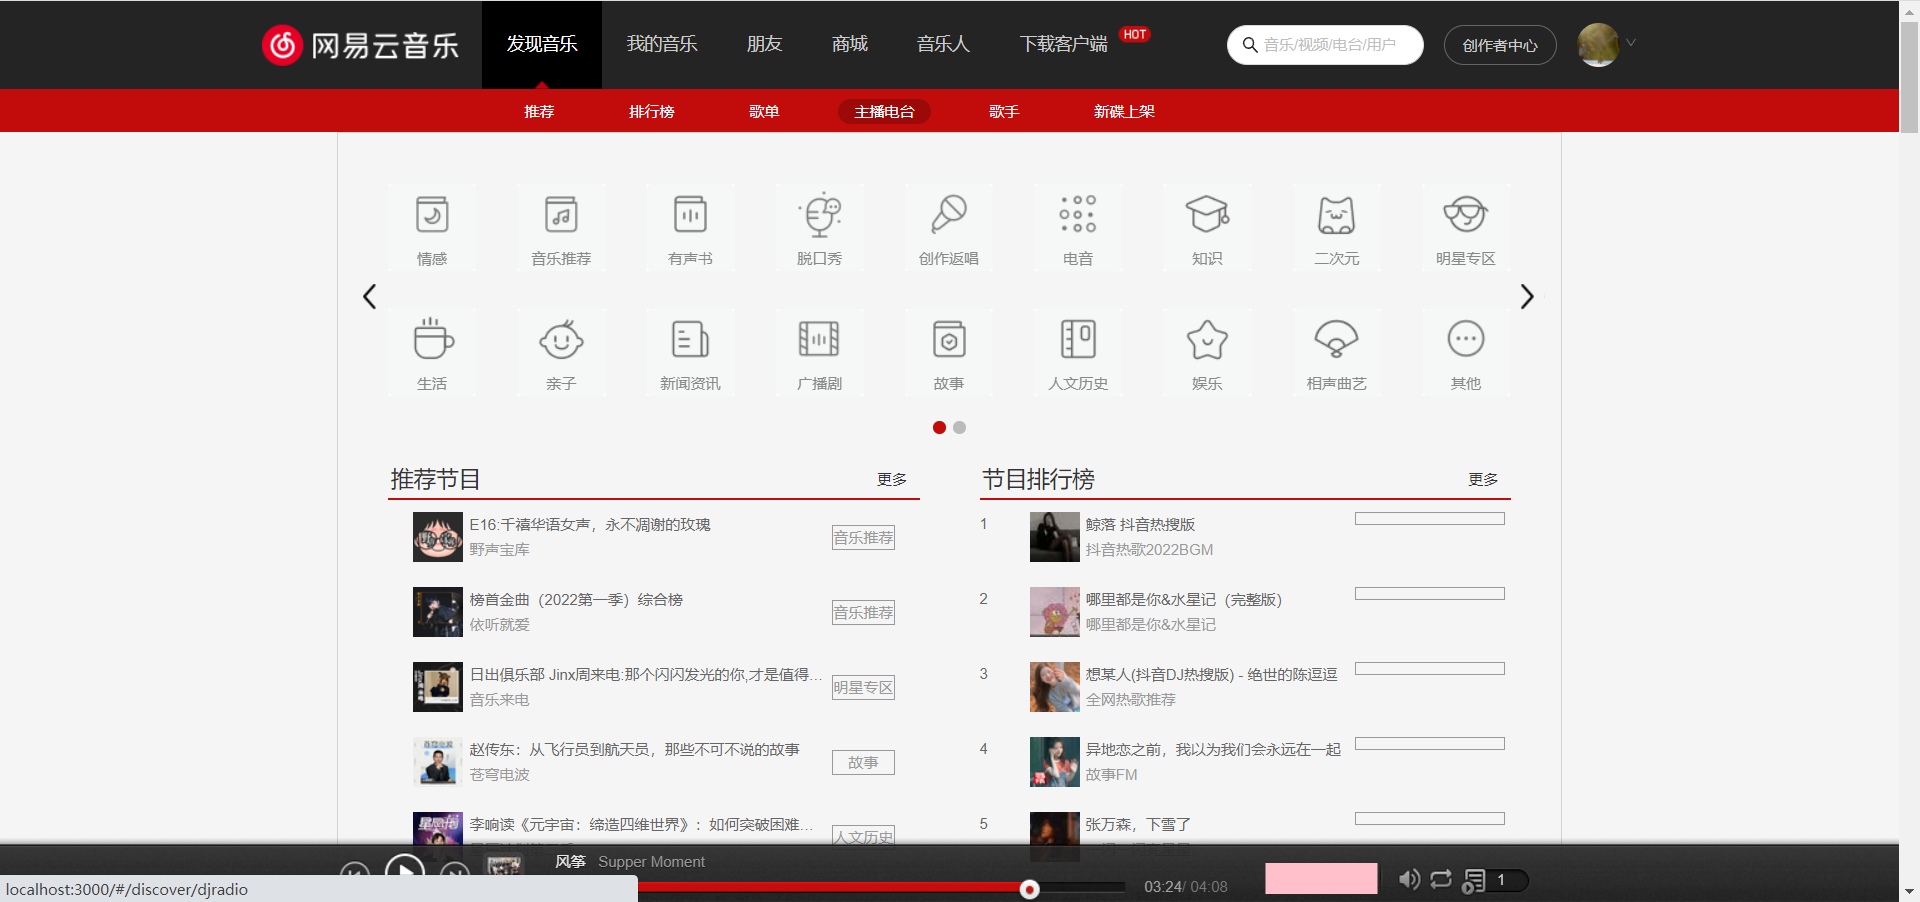The width and height of the screenshot is (1920, 902).
Task: Open the 有声书 category
Action: (x=690, y=228)
